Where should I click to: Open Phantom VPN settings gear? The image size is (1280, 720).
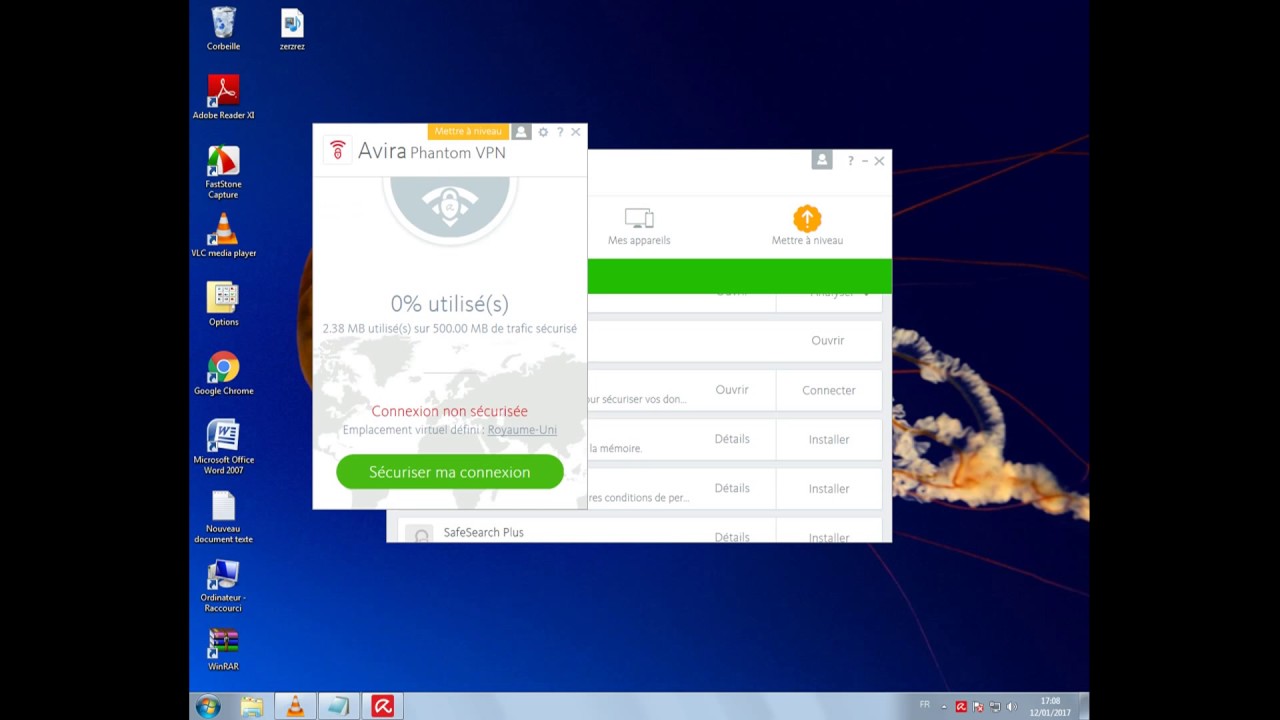click(543, 132)
